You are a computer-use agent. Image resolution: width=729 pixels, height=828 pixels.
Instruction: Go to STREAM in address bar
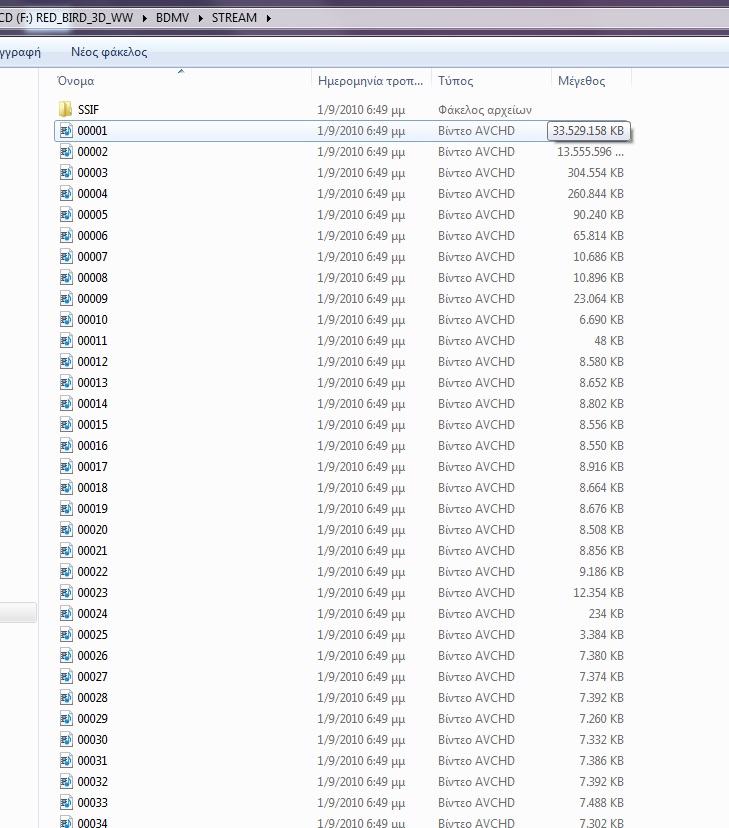point(234,17)
